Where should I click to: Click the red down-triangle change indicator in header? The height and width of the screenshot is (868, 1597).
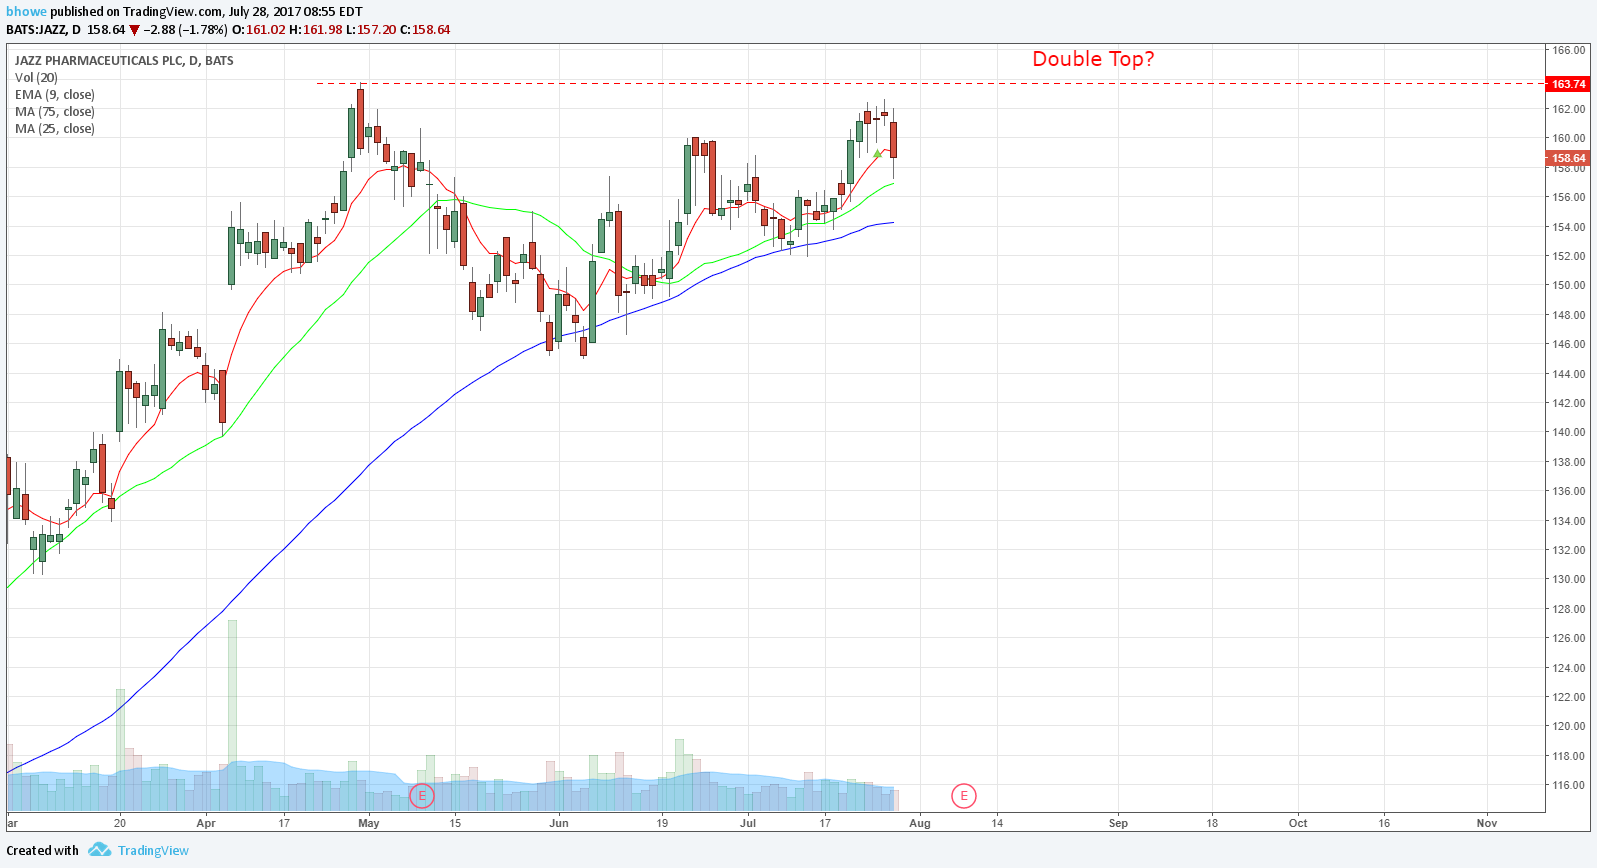click(x=134, y=30)
